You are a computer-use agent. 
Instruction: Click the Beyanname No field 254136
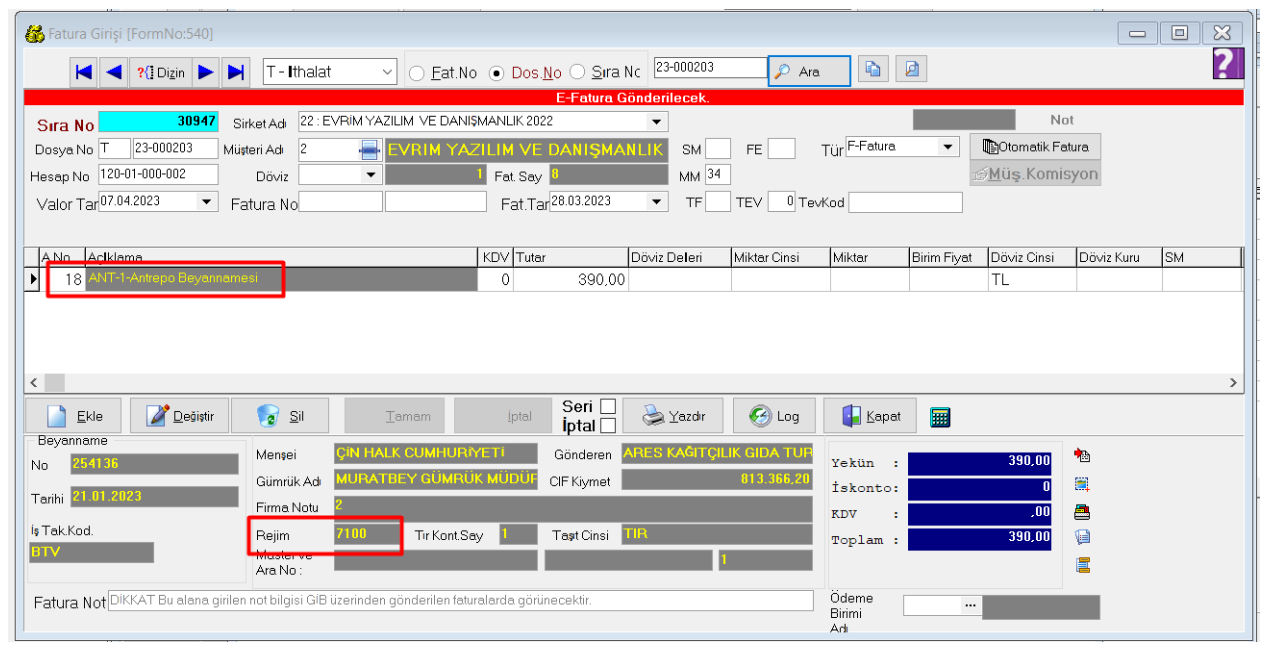154,464
